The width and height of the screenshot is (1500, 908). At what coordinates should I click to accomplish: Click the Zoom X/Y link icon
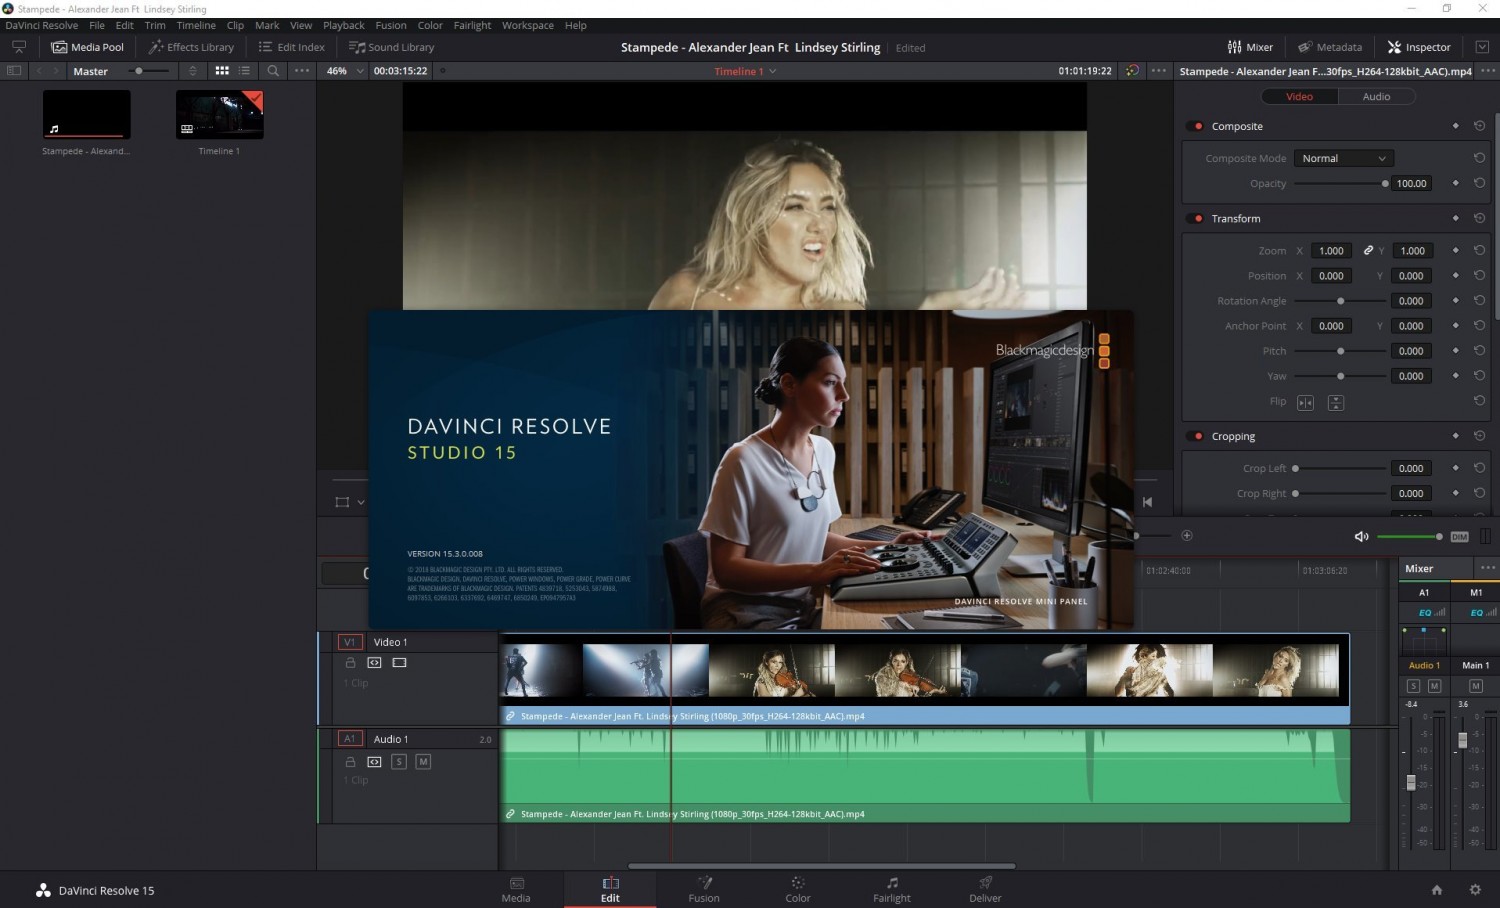click(1368, 250)
